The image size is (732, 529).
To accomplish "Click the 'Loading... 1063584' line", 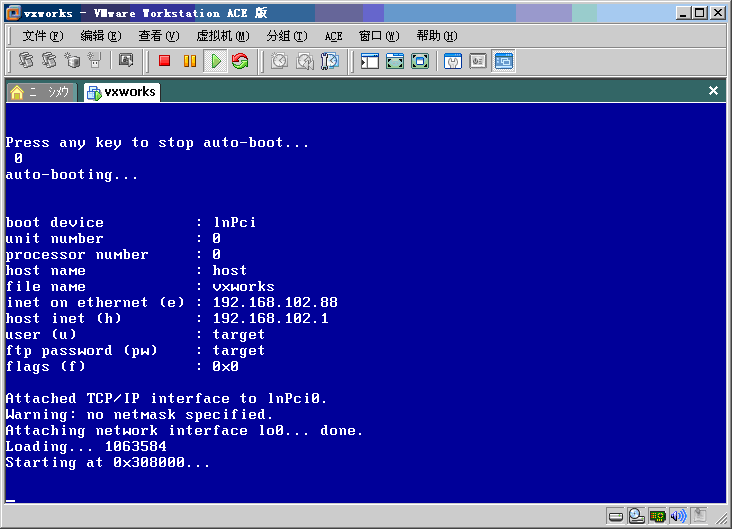I will 86,447.
